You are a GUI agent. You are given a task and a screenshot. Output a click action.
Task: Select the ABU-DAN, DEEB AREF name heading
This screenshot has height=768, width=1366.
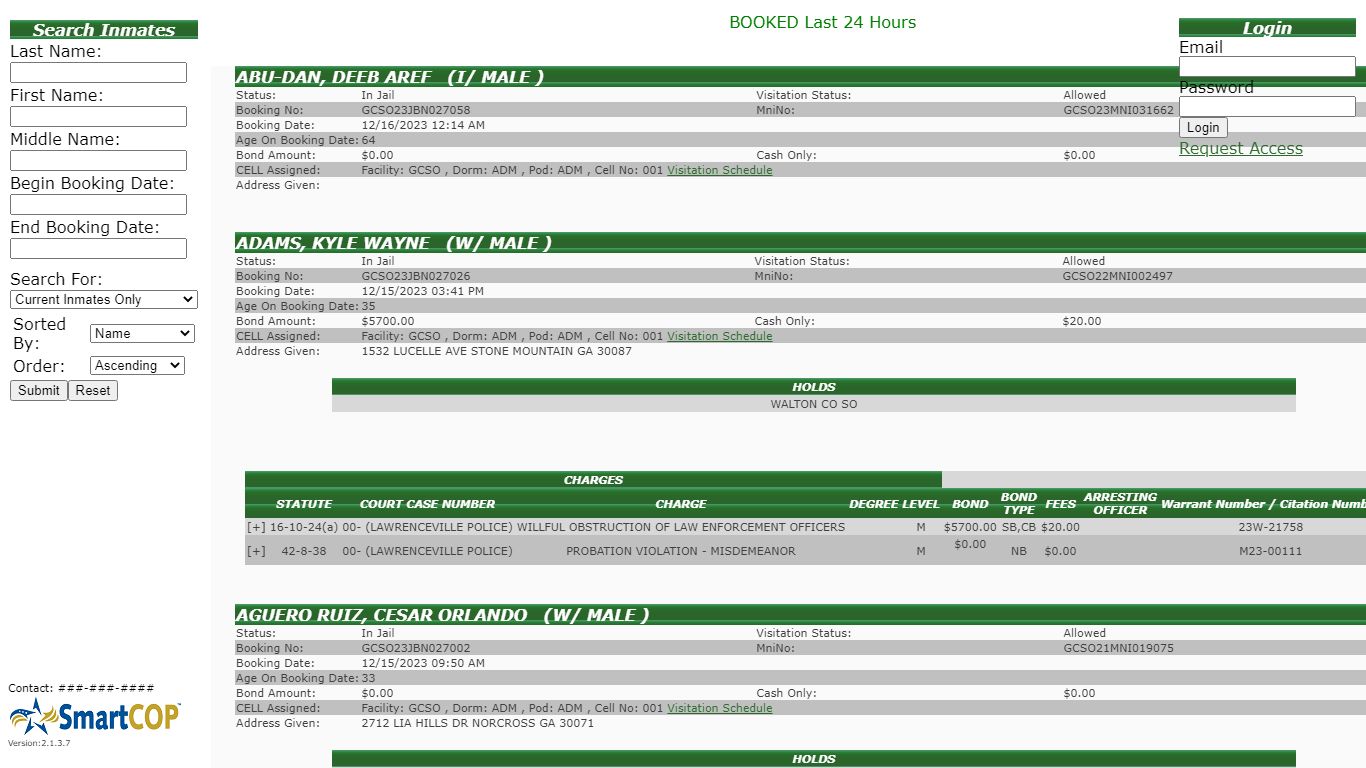click(x=390, y=77)
